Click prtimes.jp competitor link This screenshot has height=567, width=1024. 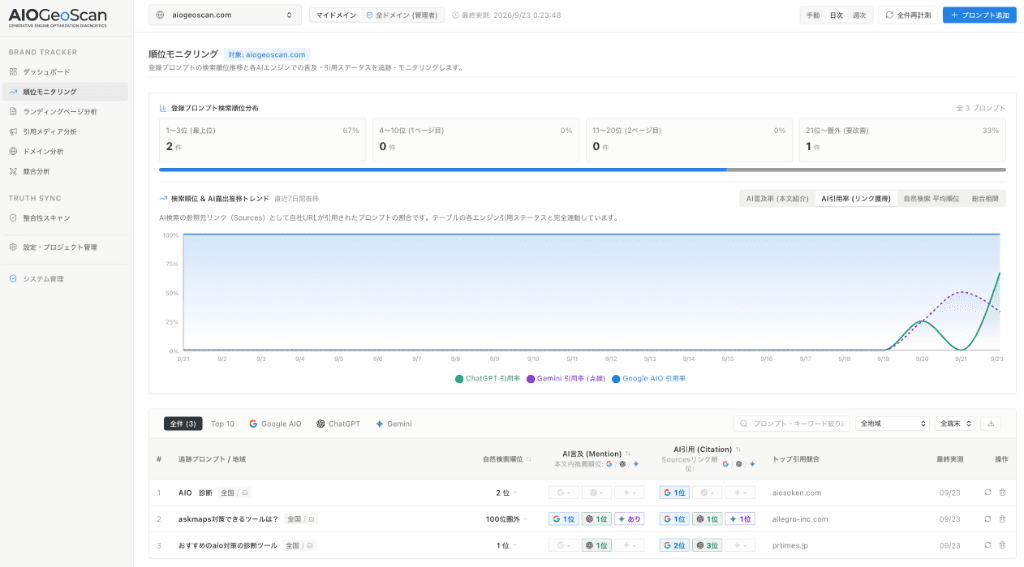point(790,545)
